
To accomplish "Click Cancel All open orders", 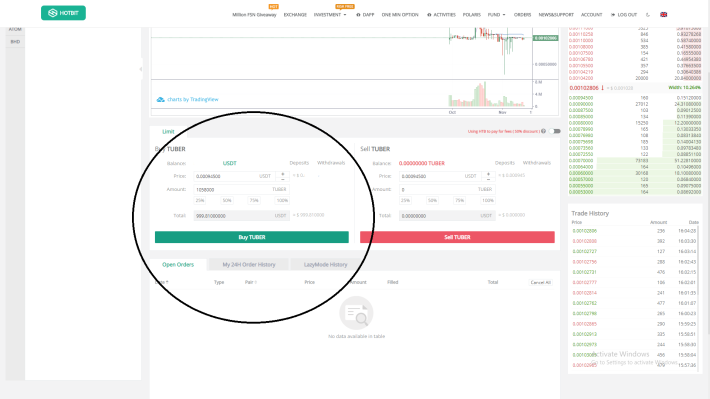I will (541, 283).
